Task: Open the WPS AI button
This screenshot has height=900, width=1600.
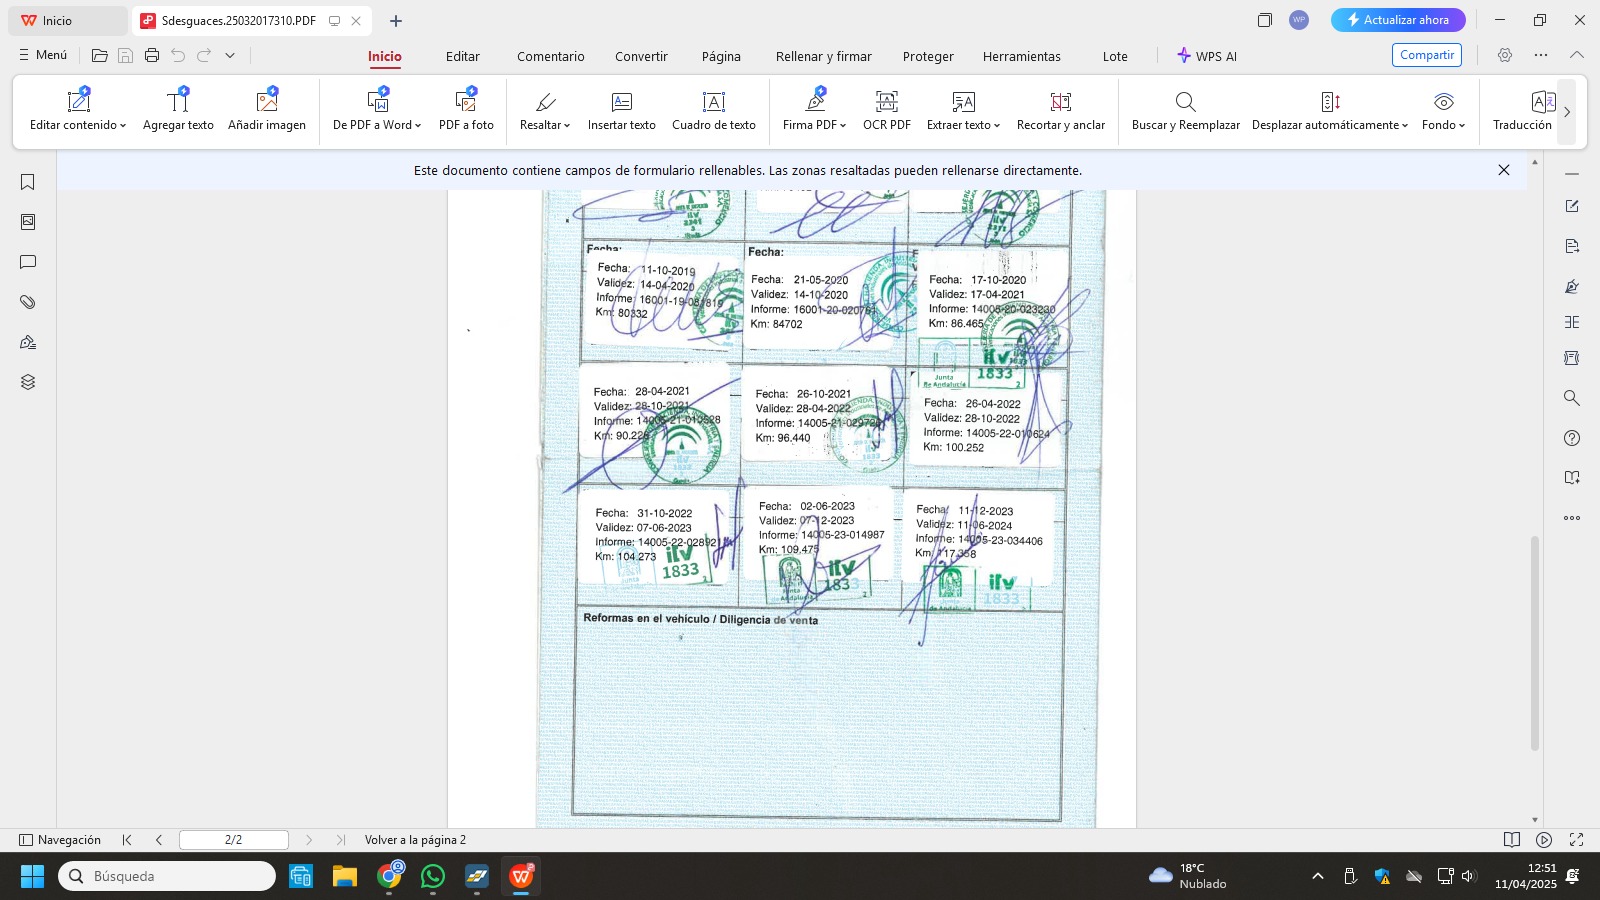Action: pos(1207,56)
